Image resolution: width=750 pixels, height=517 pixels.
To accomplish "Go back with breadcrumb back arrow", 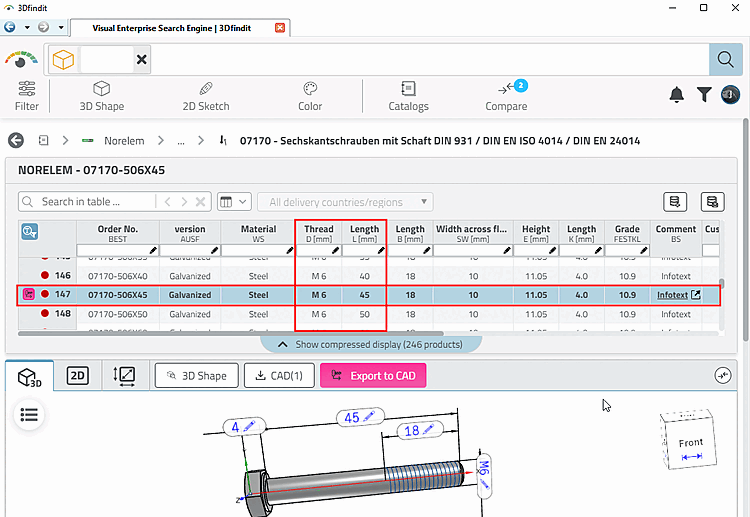I will (16, 141).
